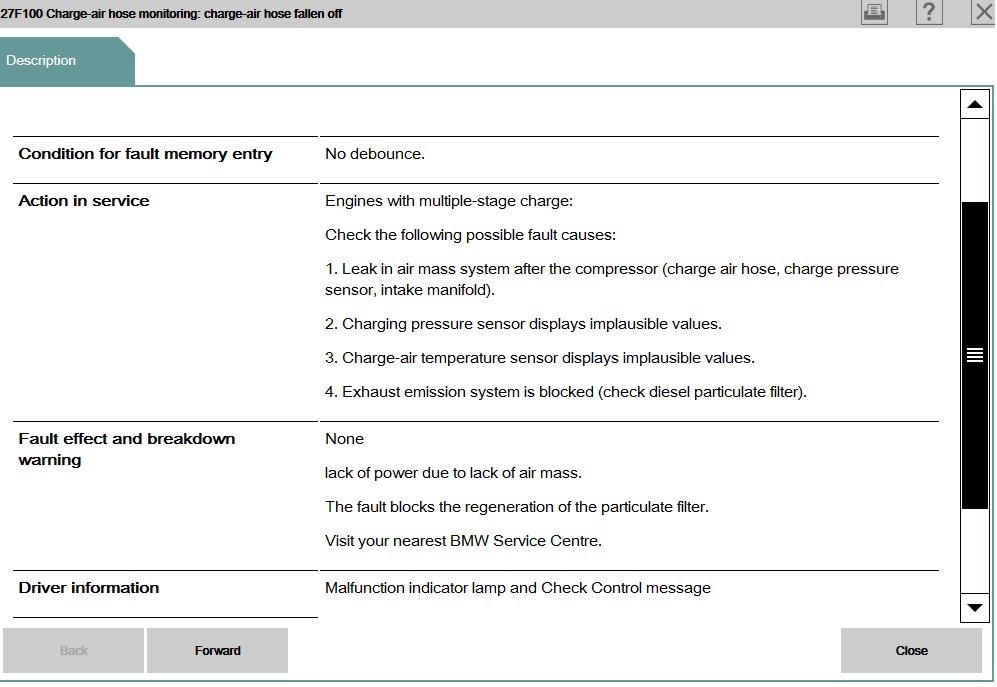Image resolution: width=997 pixels, height=687 pixels.
Task: Click the 'Driver information' row heading
Action: click(89, 588)
